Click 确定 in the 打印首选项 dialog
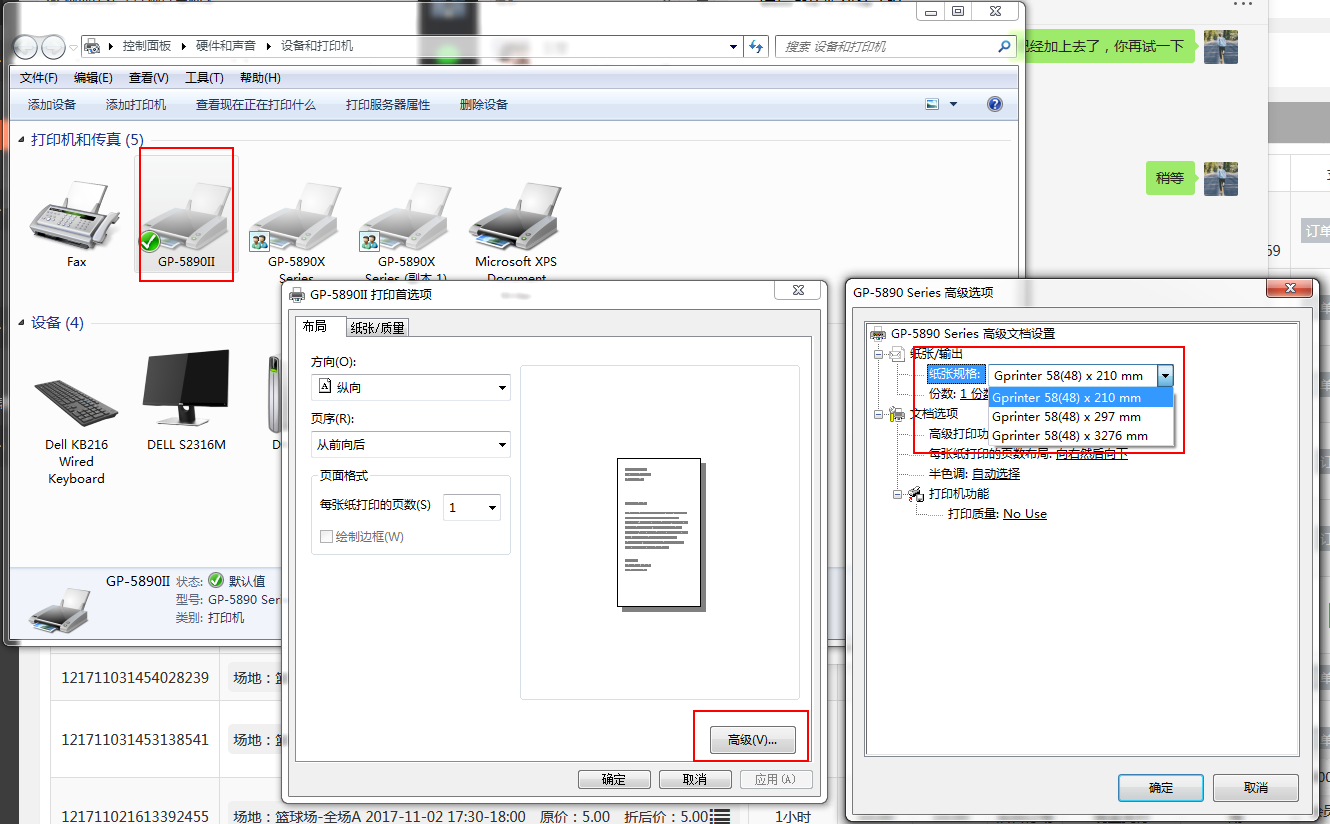This screenshot has height=824, width=1330. point(614,780)
